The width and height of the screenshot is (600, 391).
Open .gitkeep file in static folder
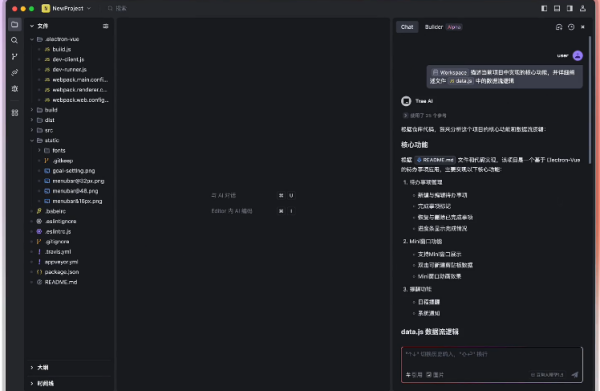63,161
